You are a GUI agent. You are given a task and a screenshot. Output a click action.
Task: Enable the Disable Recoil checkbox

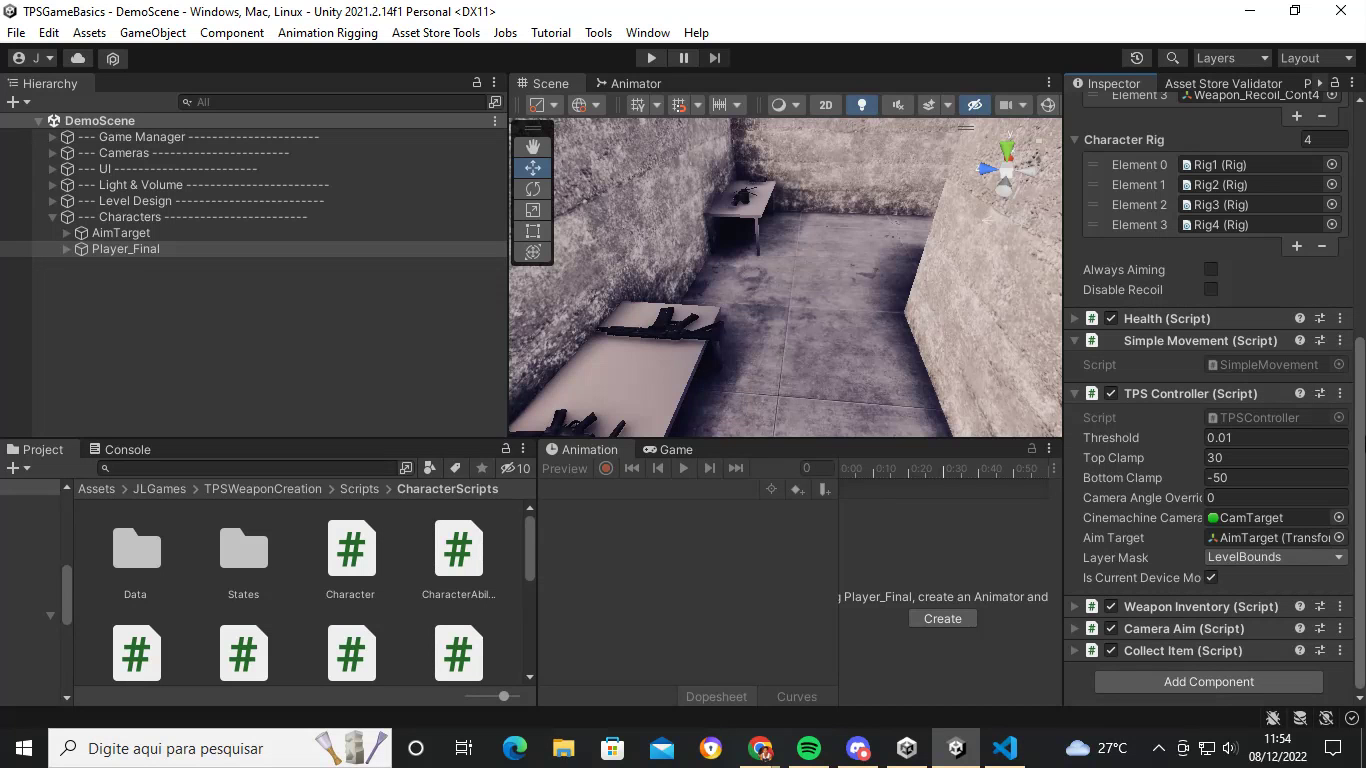[x=1211, y=289]
